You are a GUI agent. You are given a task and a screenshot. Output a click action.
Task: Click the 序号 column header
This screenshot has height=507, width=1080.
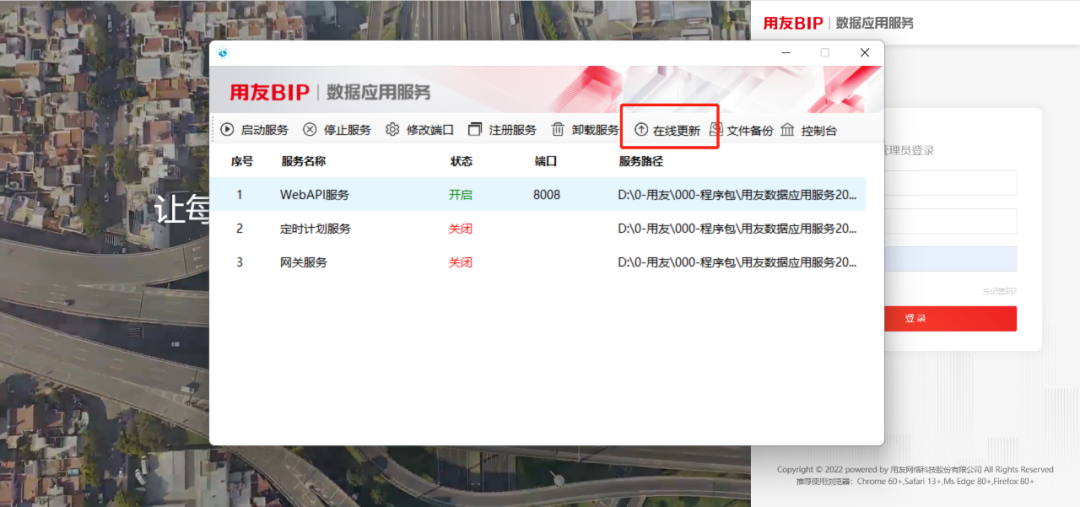coord(242,161)
